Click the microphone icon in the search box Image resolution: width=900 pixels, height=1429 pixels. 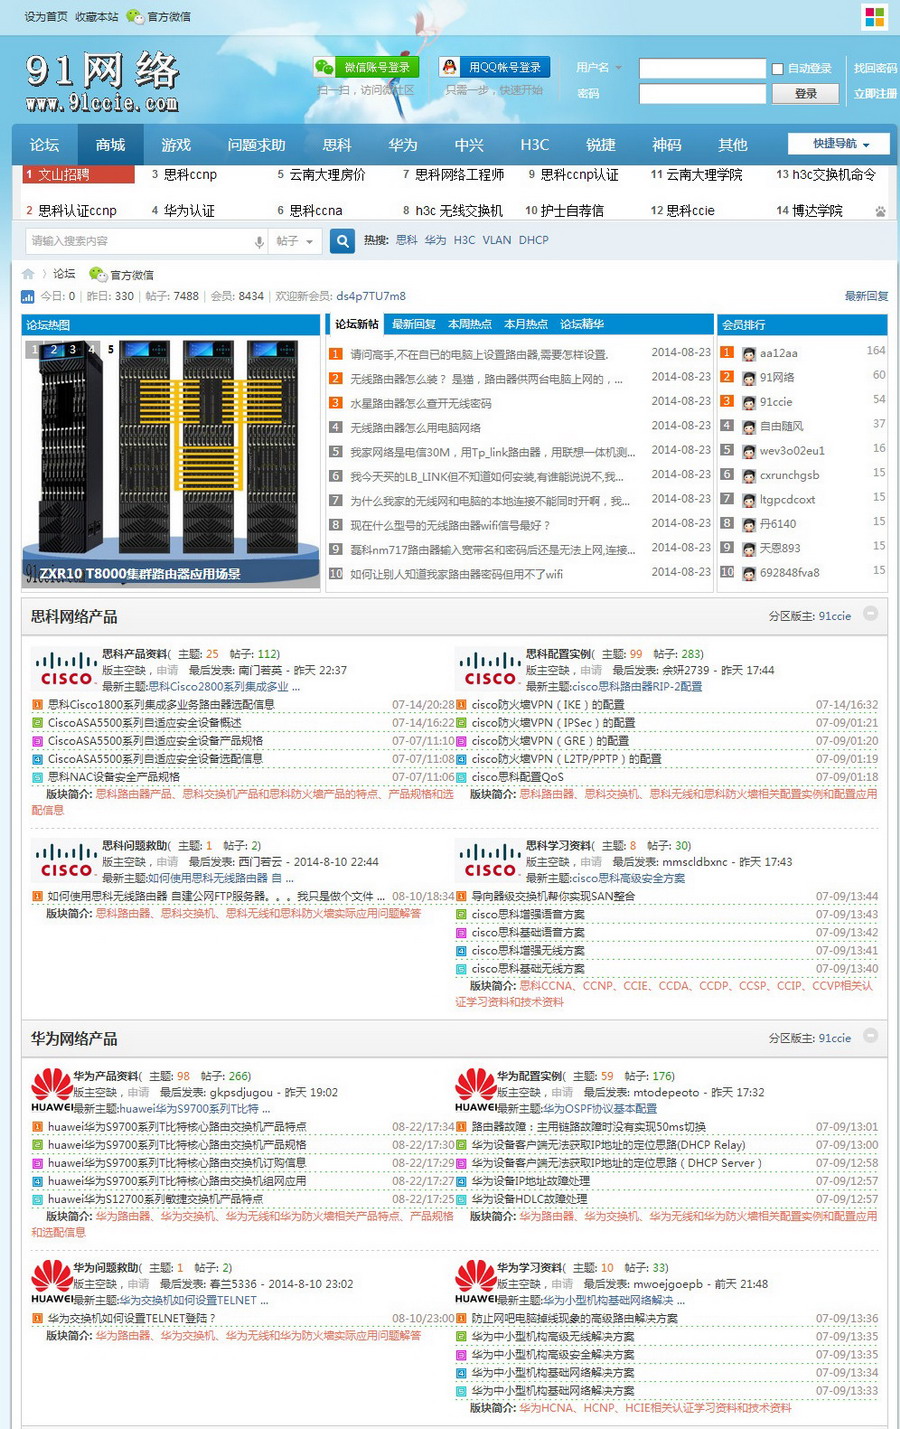pos(259,241)
